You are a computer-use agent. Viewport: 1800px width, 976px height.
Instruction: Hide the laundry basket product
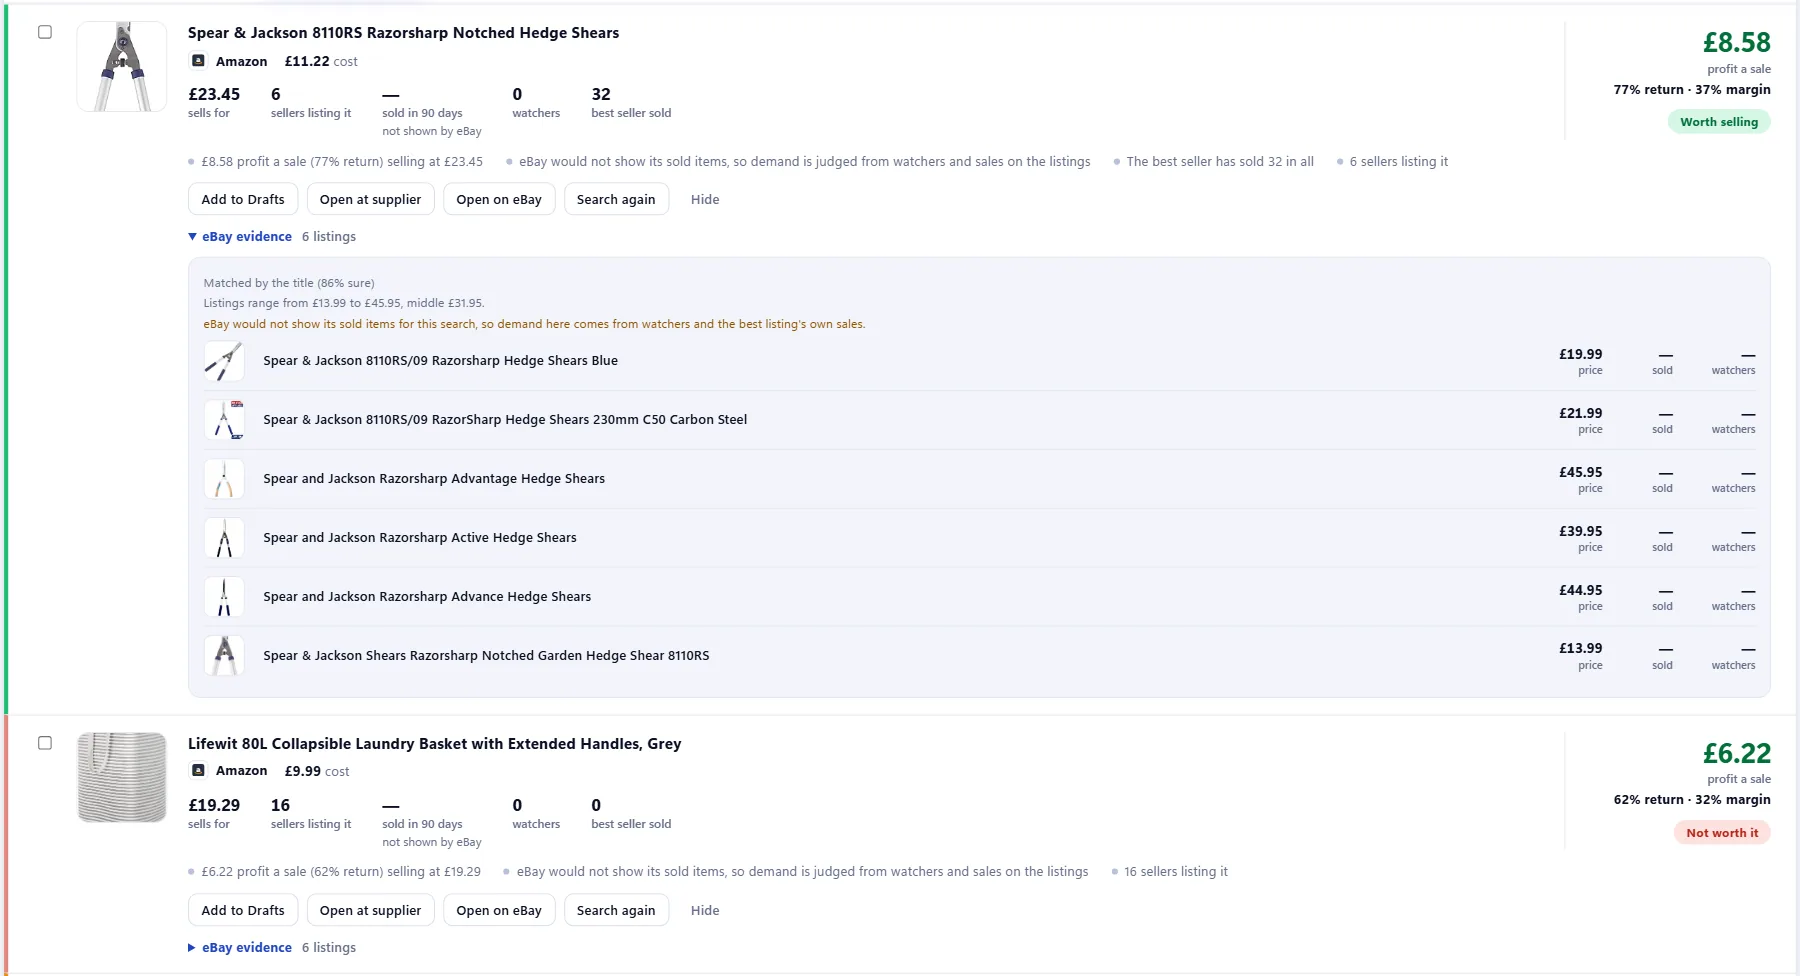[x=705, y=911]
